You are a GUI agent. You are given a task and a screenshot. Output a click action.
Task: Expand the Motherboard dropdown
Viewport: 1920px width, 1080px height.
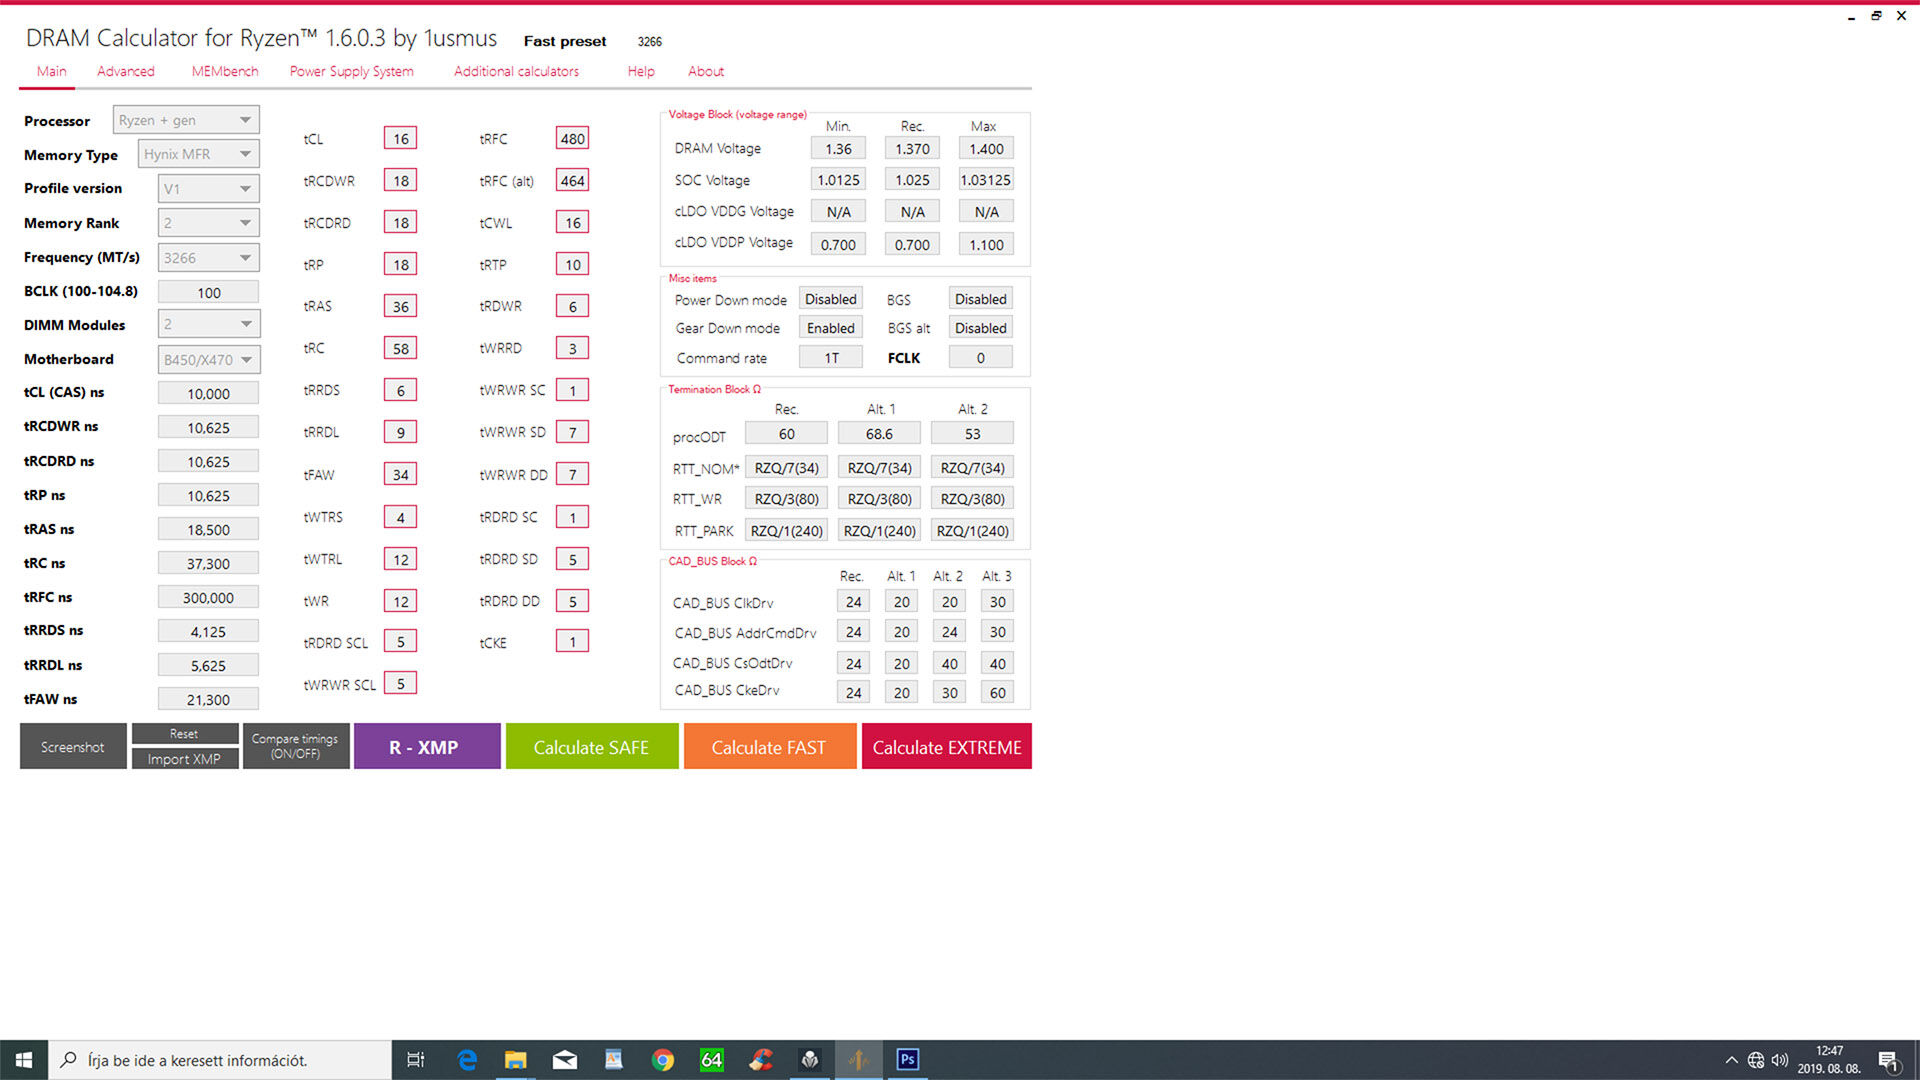click(208, 359)
